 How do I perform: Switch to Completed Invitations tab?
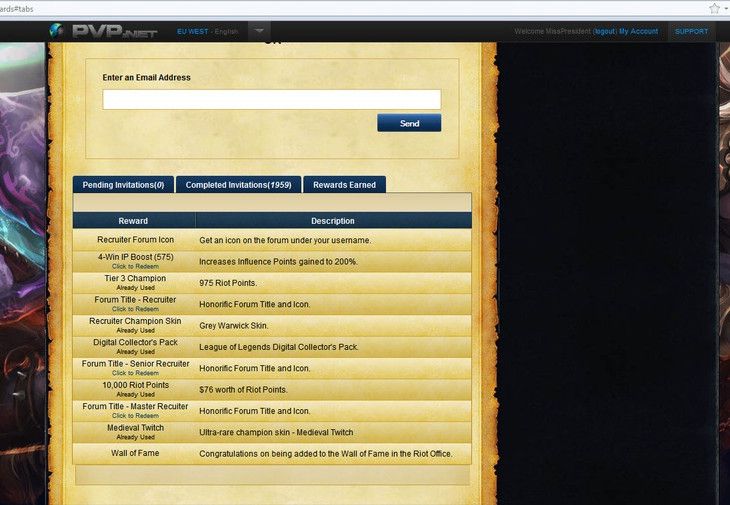238,185
